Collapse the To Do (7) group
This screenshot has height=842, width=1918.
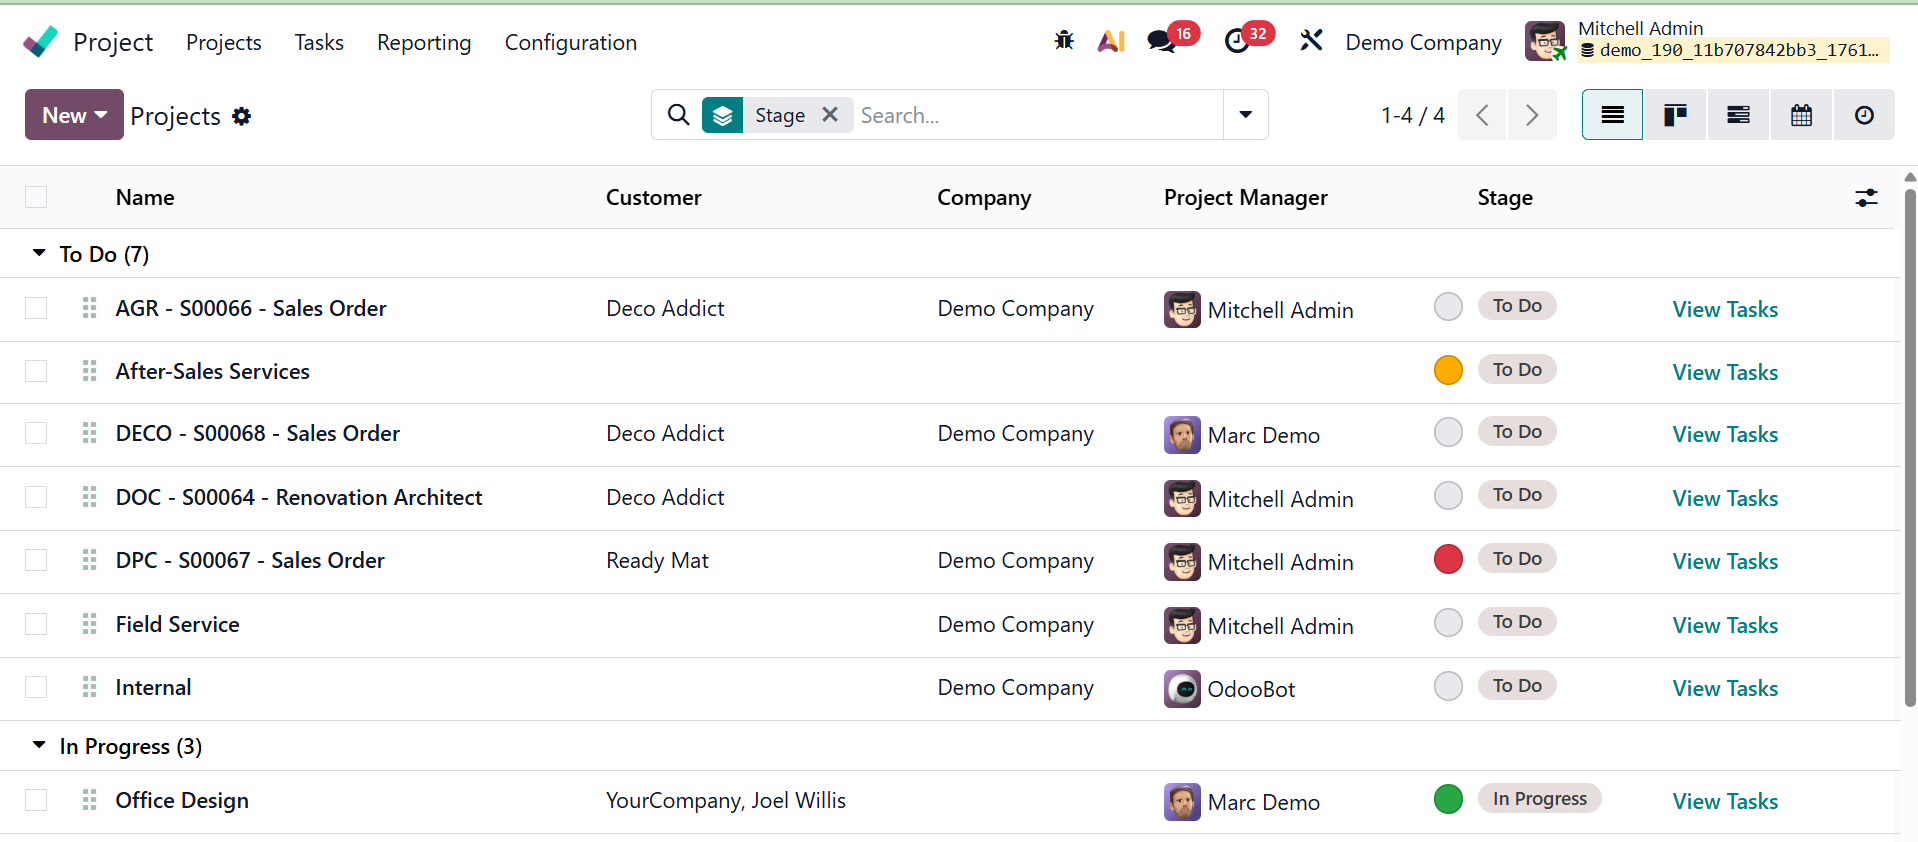(39, 254)
